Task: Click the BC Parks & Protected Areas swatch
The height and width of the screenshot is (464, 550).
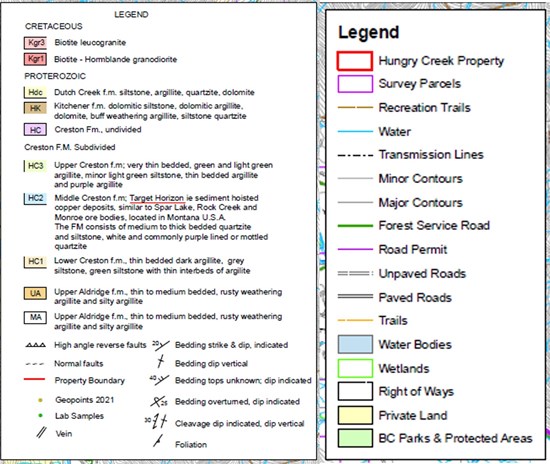Action: click(355, 438)
